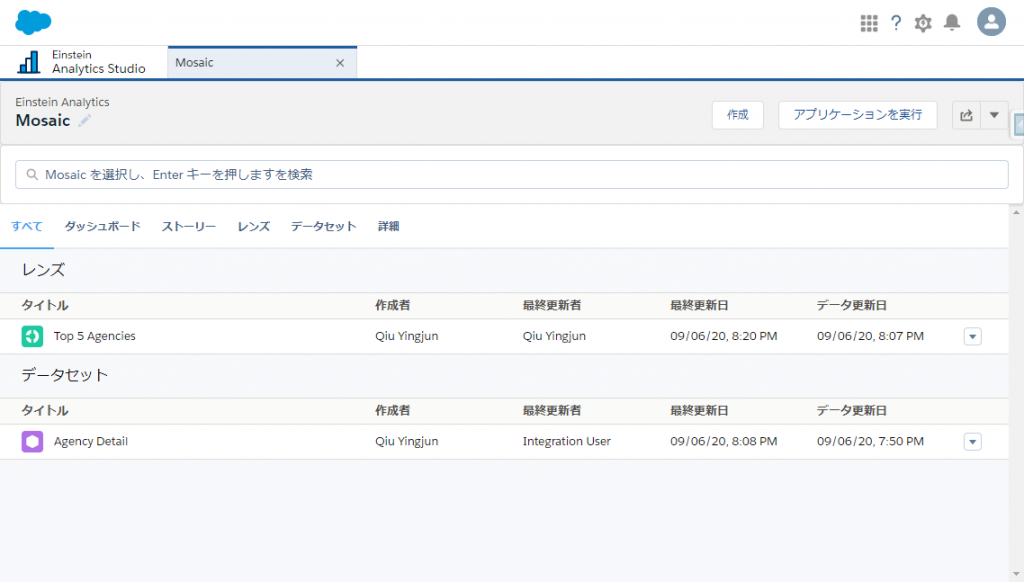Open actions dropdown for Top 5 Agencies
This screenshot has width=1024, height=582.
pos(972,336)
